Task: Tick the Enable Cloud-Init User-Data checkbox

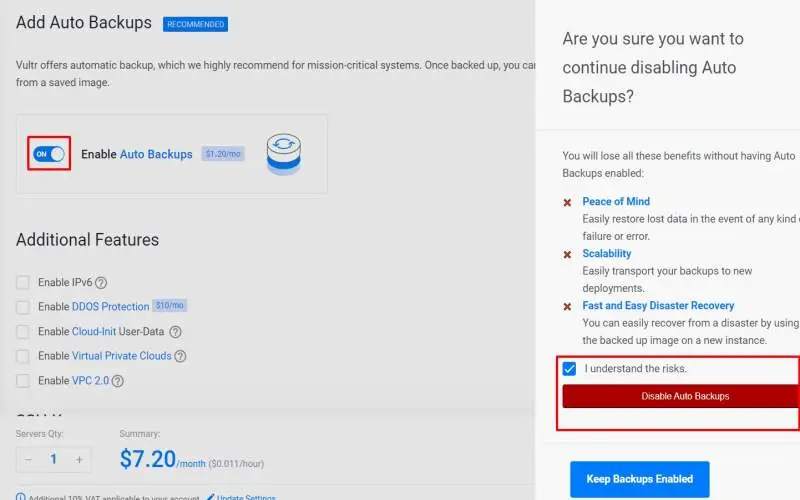Action: (23, 332)
